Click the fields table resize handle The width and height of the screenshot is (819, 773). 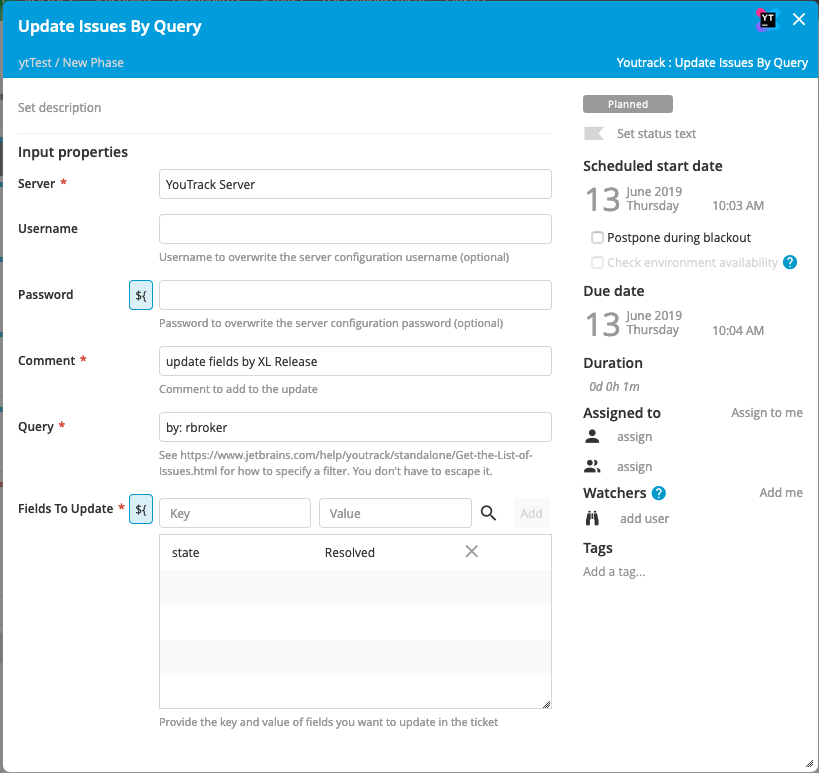tap(546, 705)
